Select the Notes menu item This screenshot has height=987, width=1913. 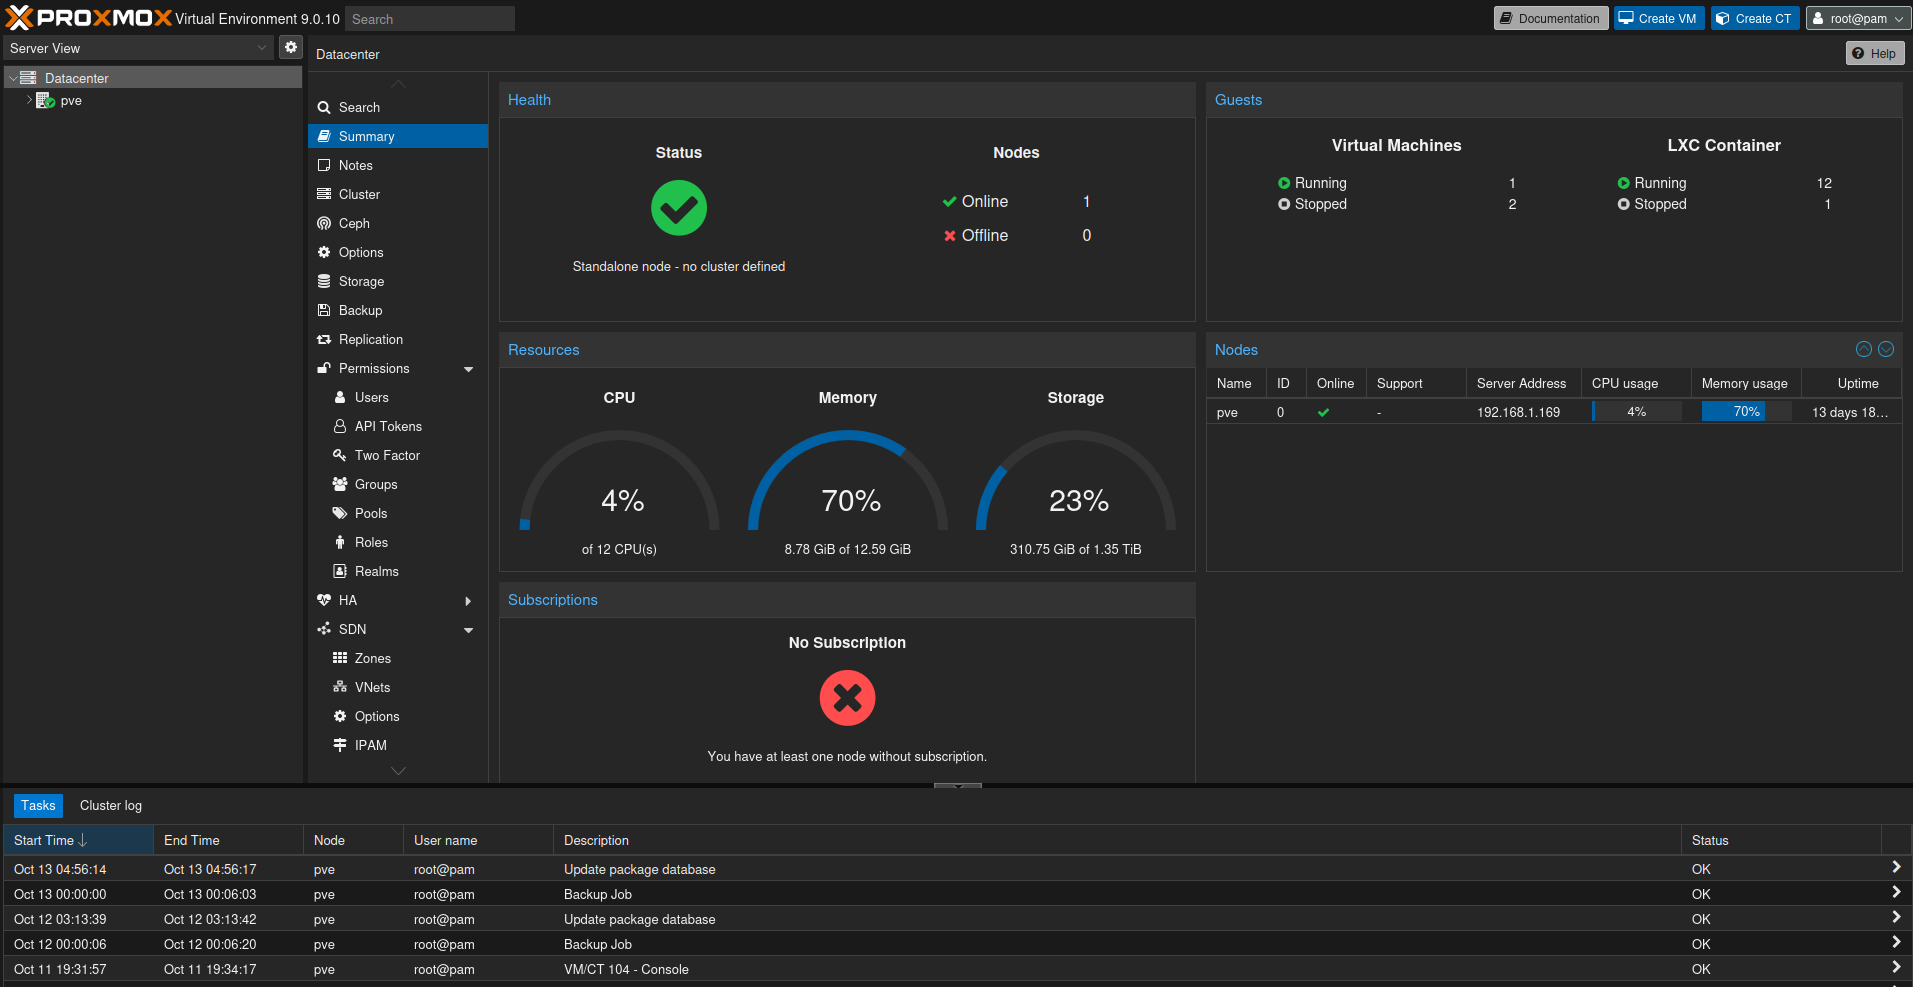355,165
